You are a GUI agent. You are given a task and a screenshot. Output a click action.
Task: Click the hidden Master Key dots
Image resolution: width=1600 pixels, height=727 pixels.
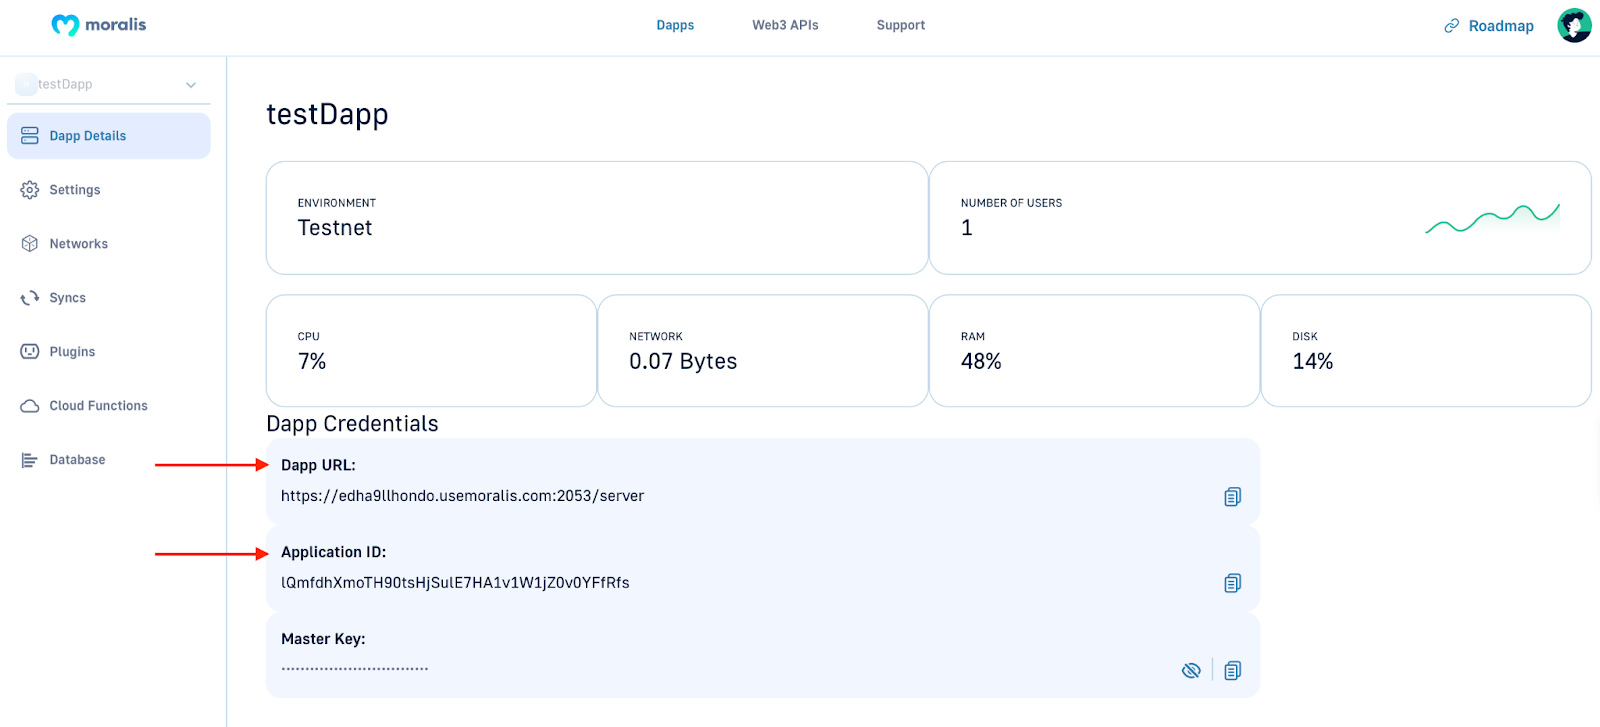pos(355,669)
